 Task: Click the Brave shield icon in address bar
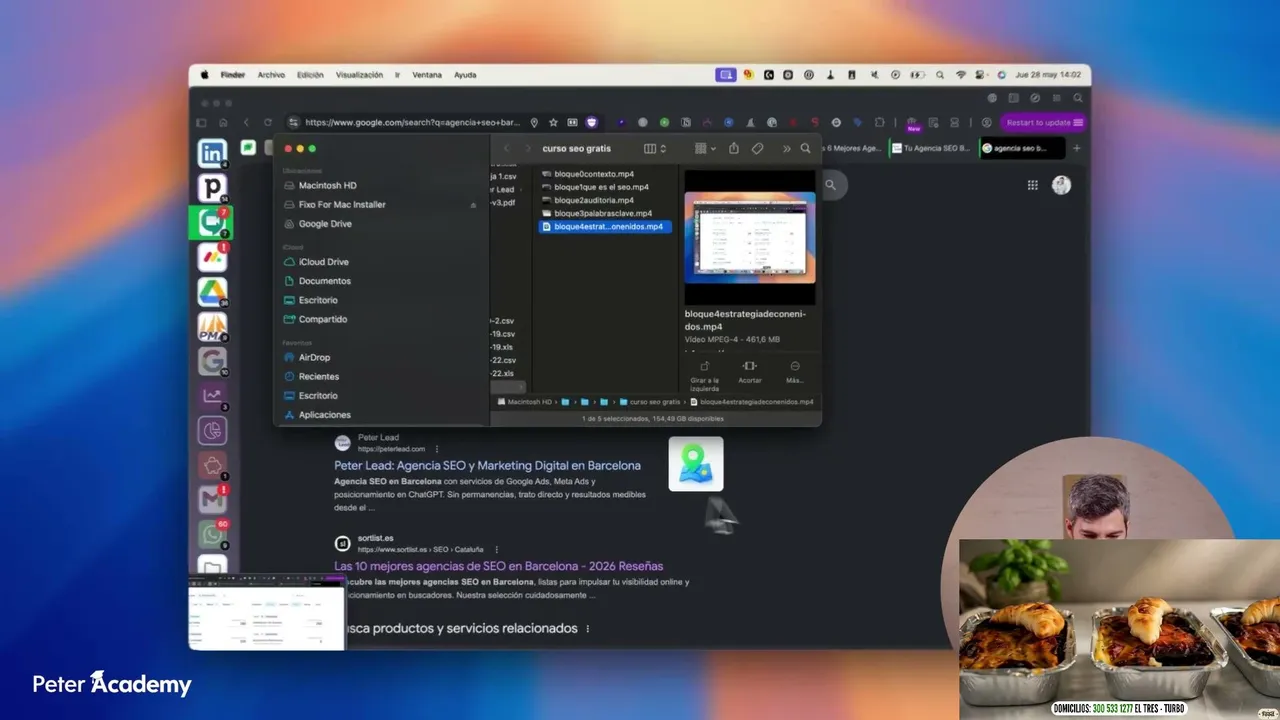click(x=592, y=122)
